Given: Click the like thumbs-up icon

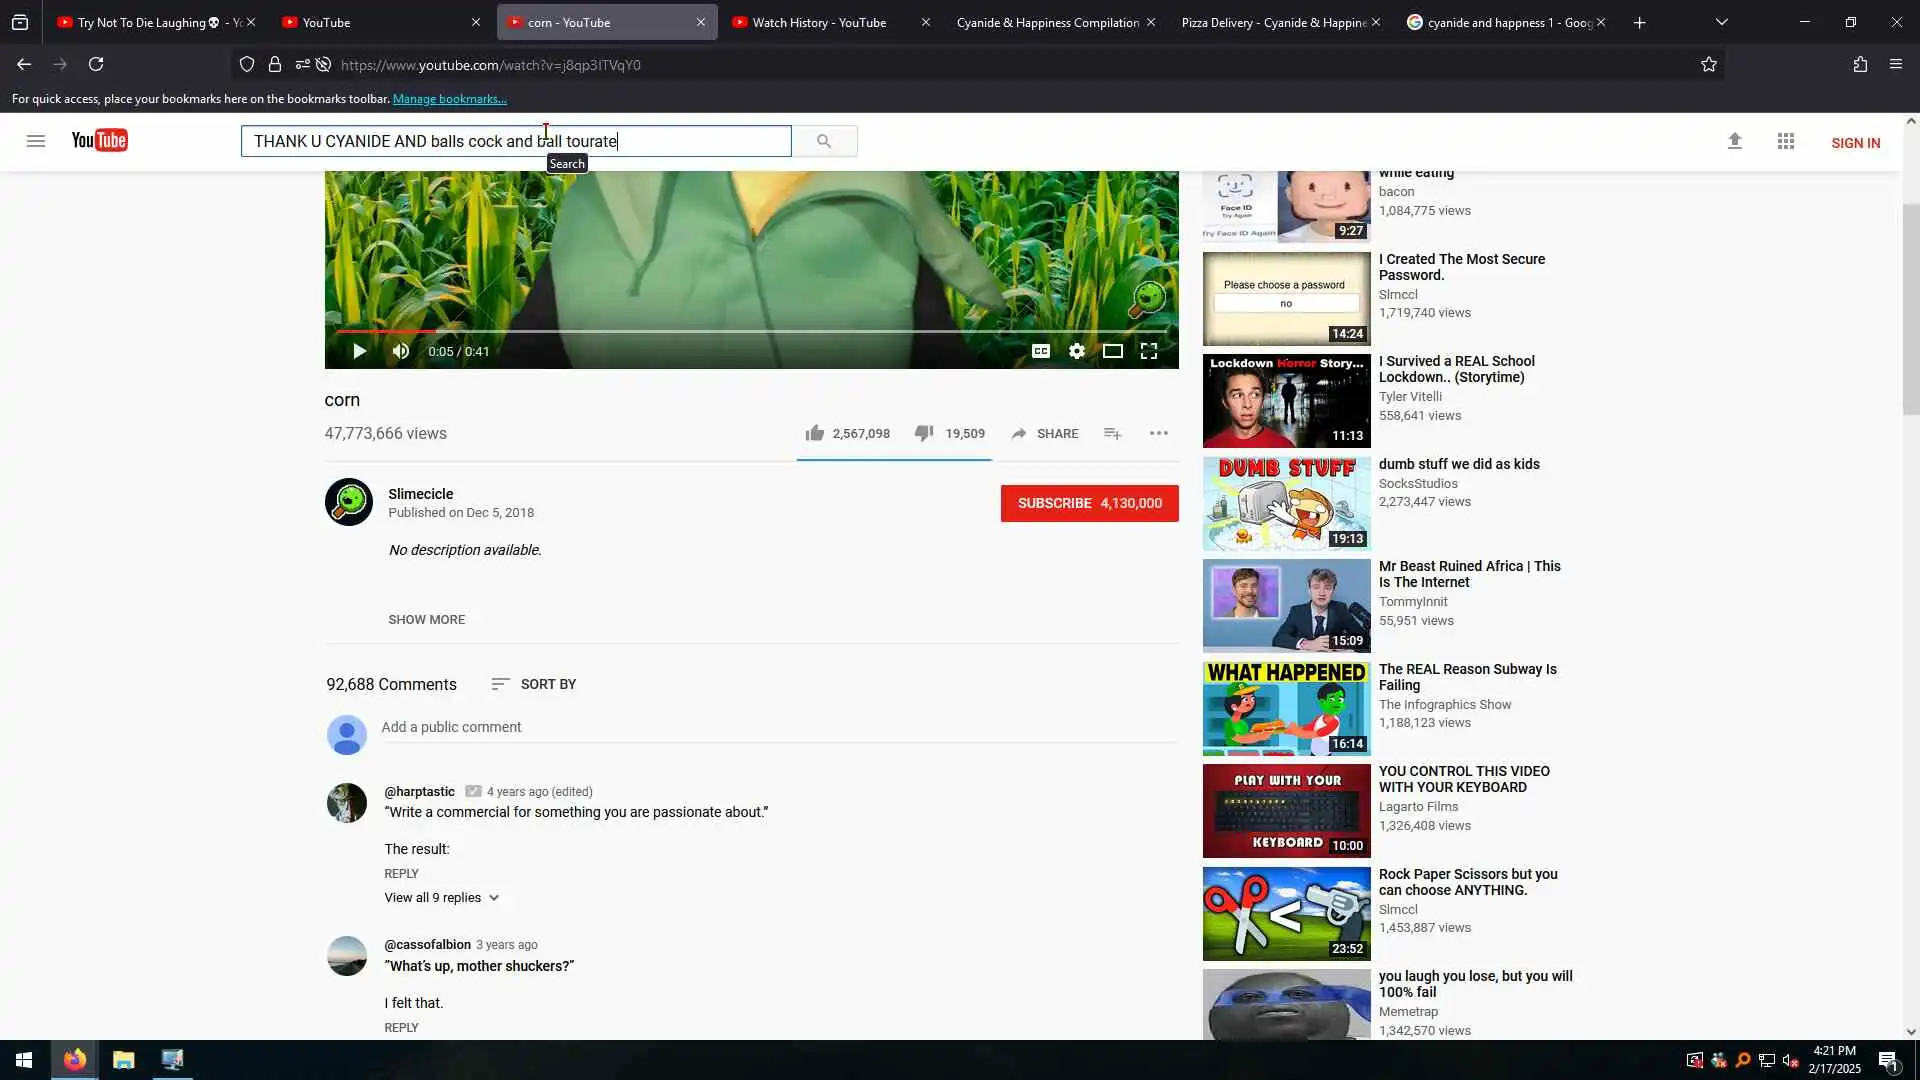Looking at the screenshot, I should coord(815,433).
